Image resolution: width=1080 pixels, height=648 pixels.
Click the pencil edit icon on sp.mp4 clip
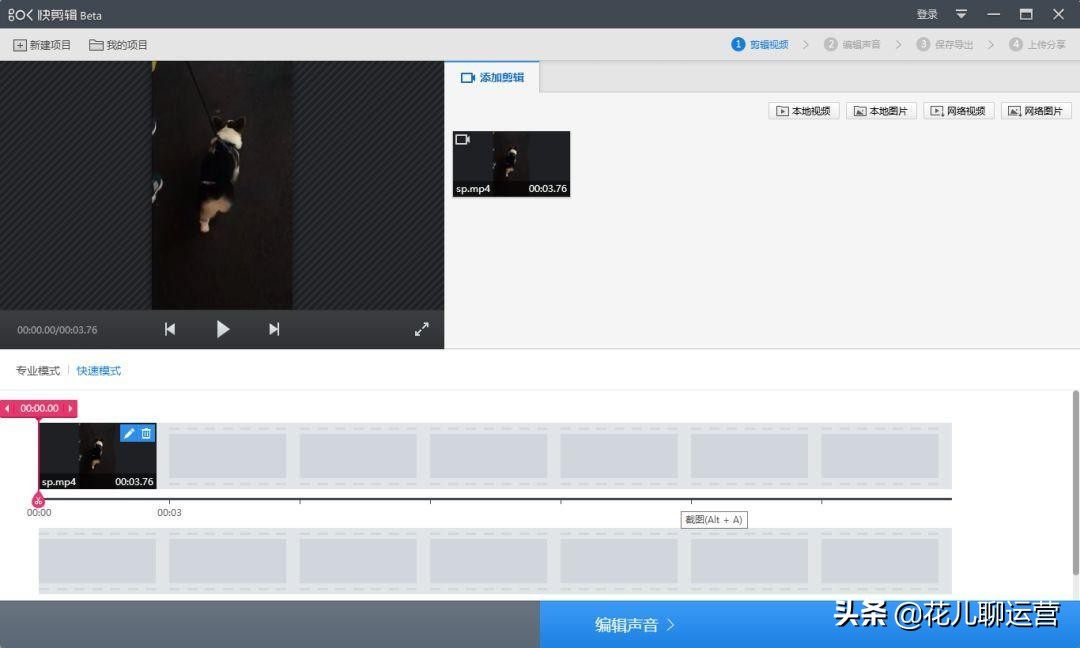[129, 433]
